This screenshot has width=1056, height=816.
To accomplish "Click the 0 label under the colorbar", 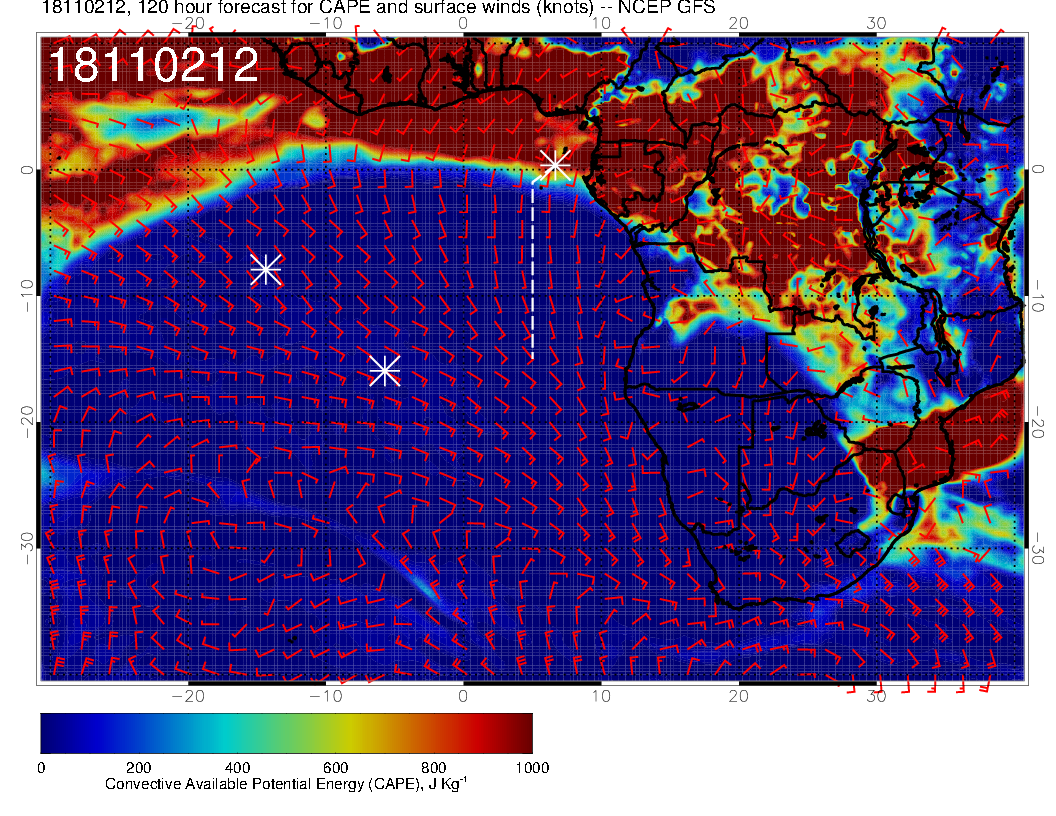I will [41, 767].
